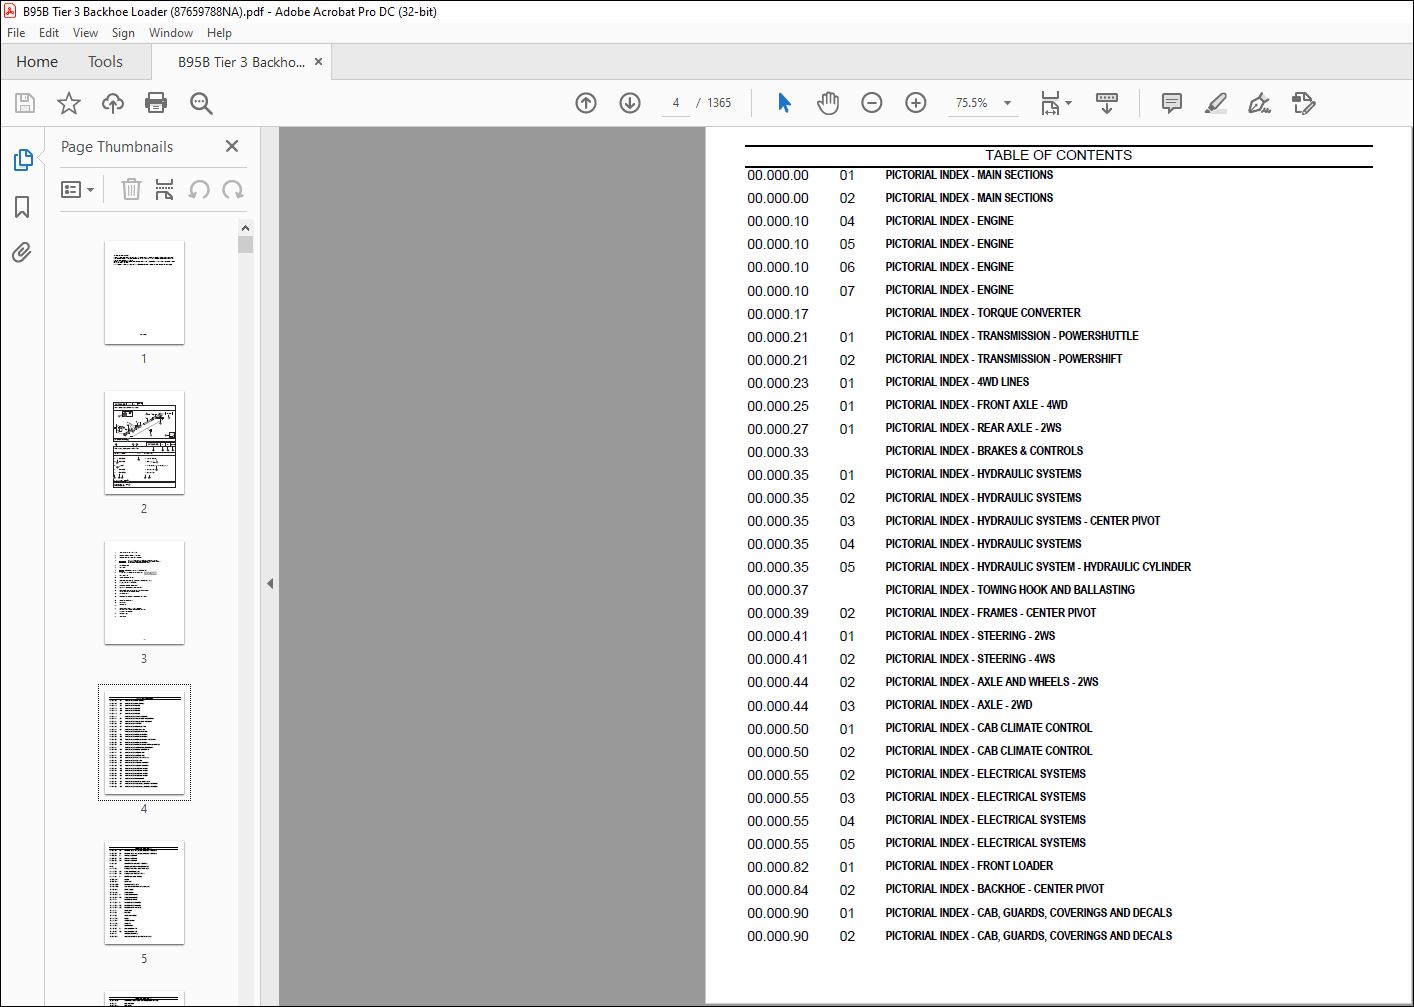The image size is (1414, 1007).
Task: Click 'PICTORIAL INDEX - FRONT LOADER' entry
Action: click(969, 866)
